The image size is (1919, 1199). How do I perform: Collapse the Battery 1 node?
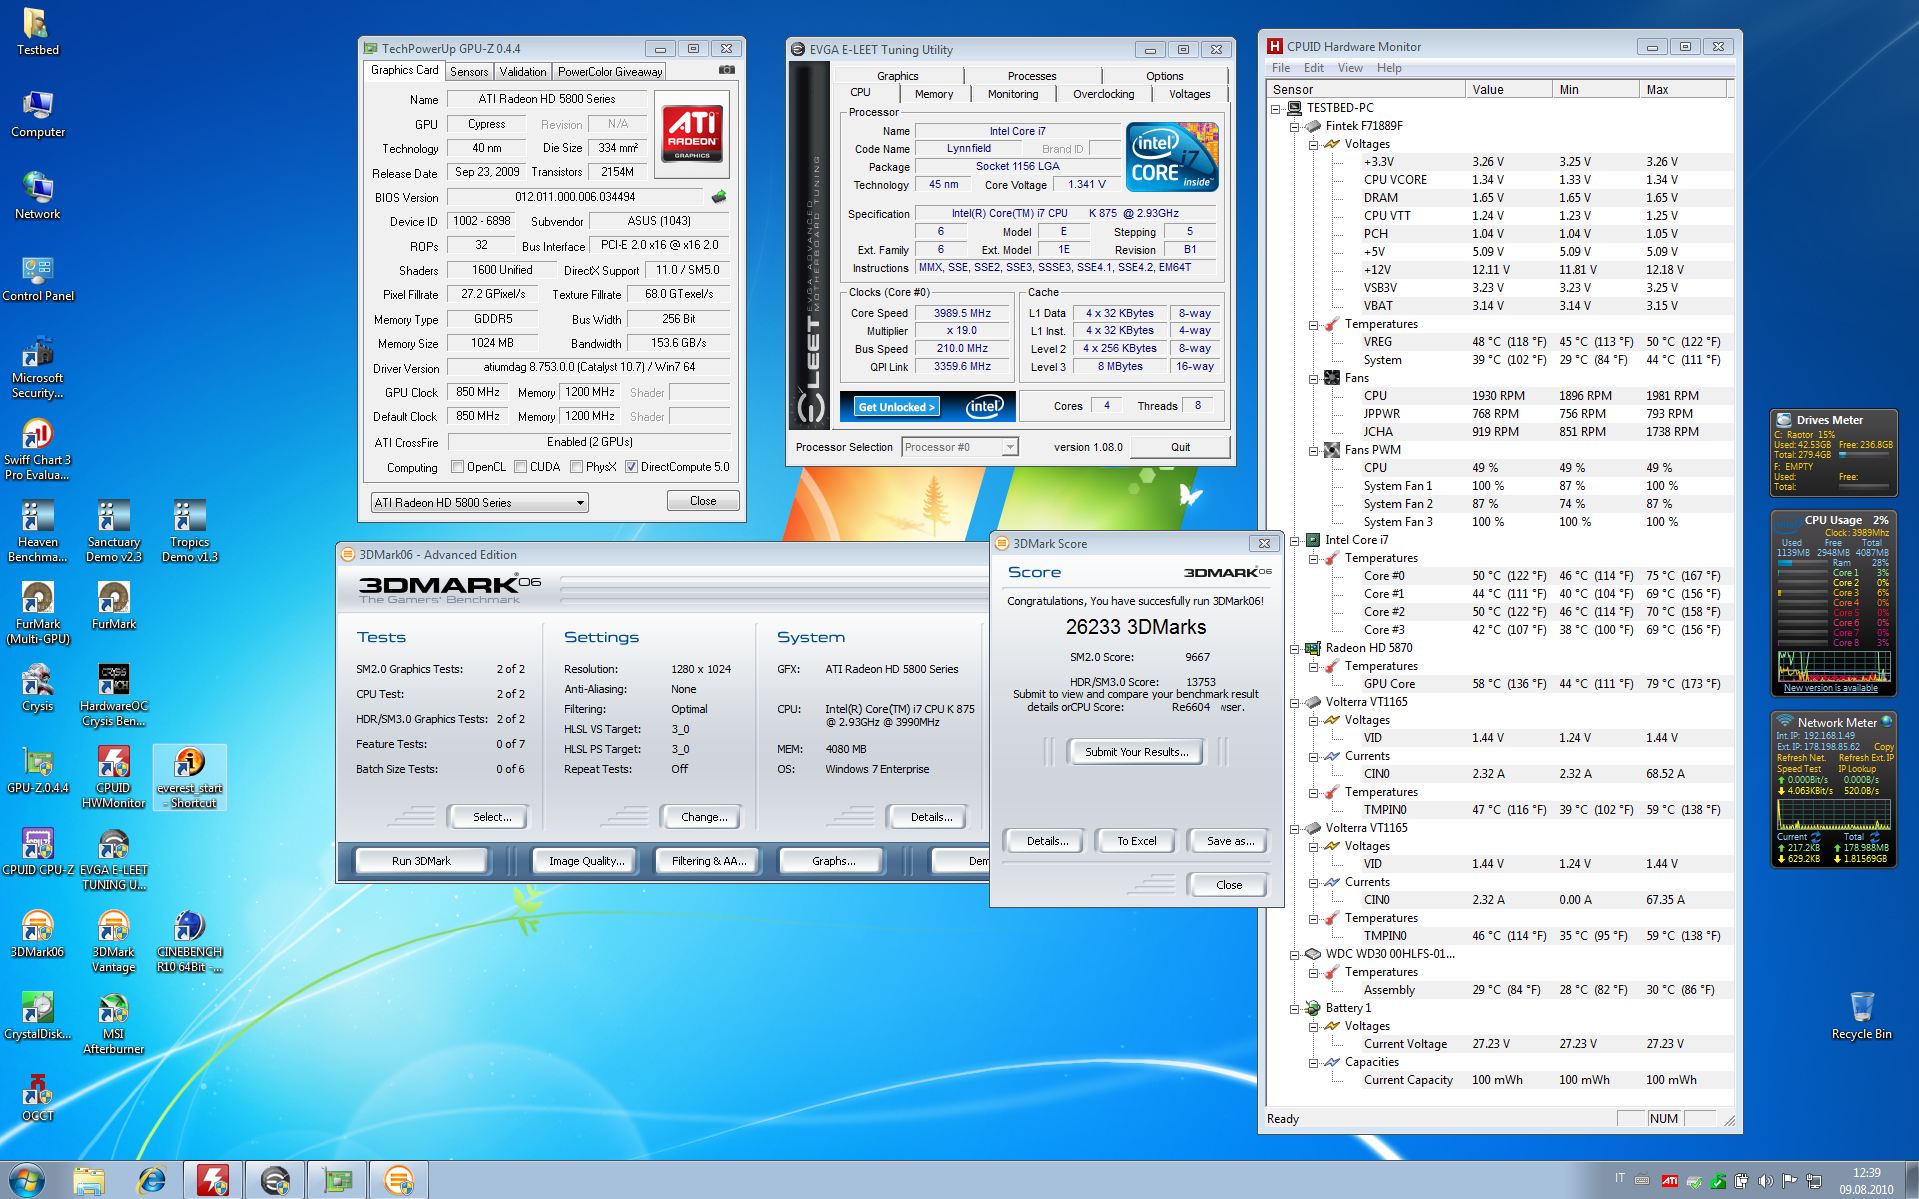(x=1294, y=1008)
